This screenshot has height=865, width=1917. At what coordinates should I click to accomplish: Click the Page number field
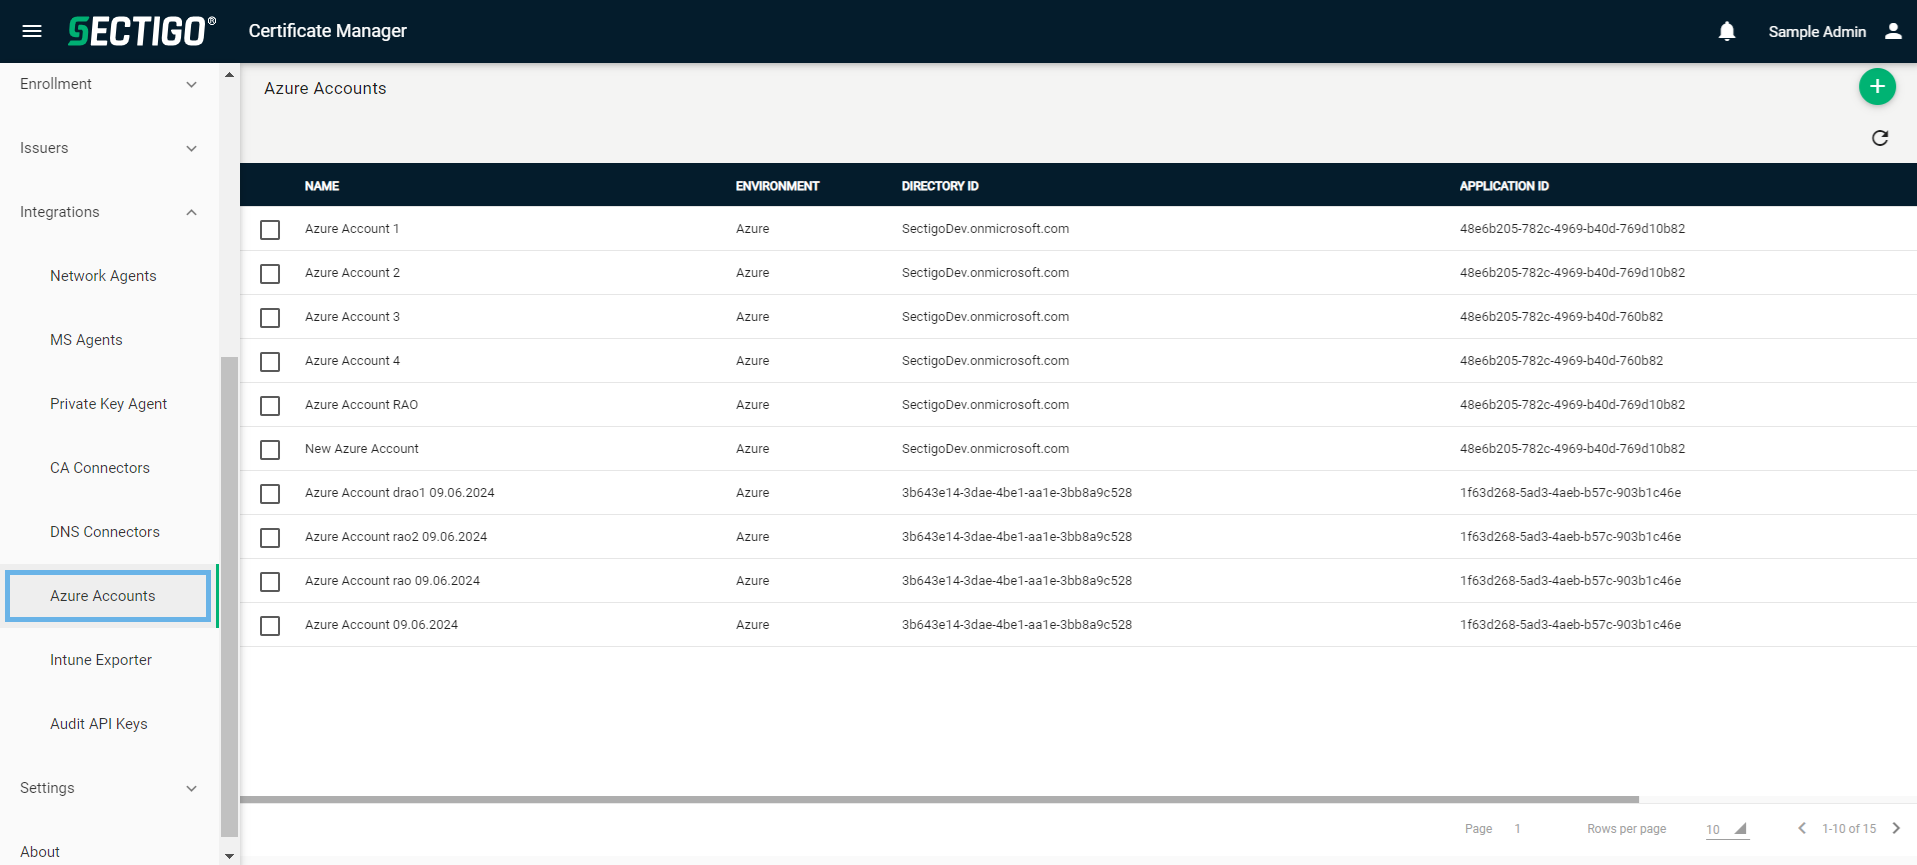coord(1517,829)
